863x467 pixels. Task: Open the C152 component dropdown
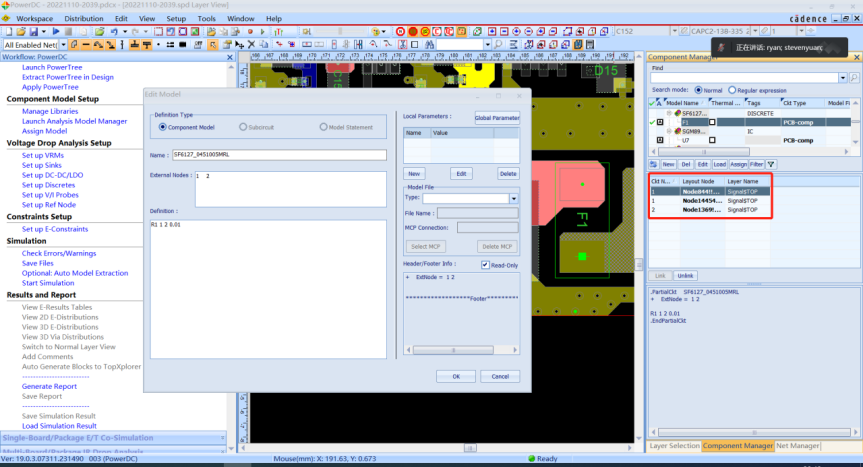point(674,31)
